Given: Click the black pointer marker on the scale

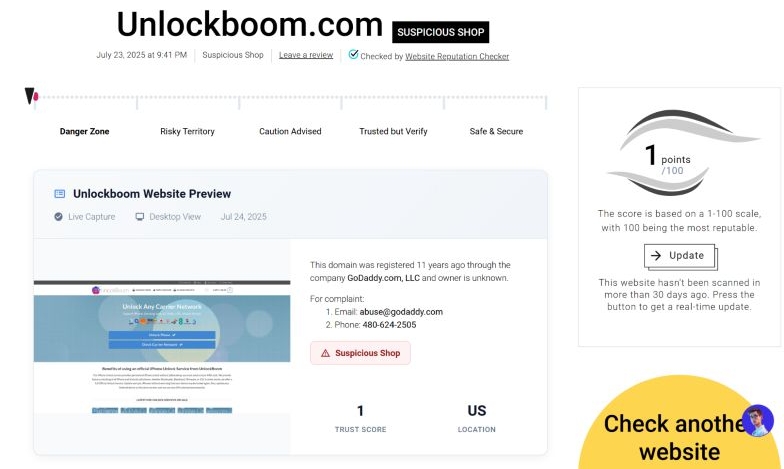Looking at the screenshot, I should (29, 96).
